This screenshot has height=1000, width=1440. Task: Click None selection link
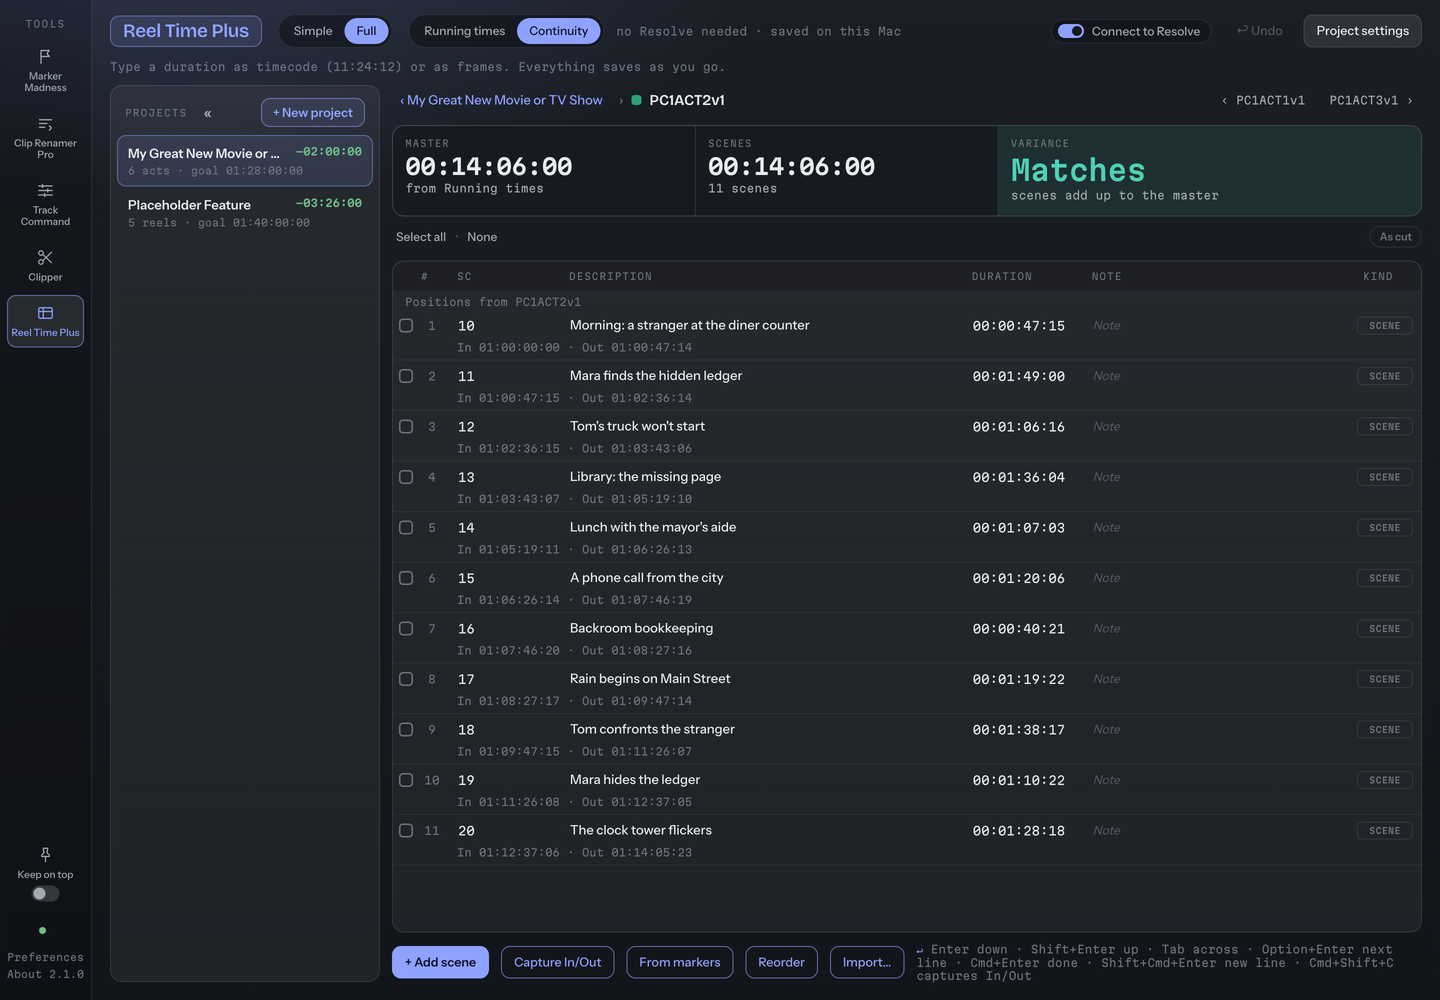pos(482,237)
